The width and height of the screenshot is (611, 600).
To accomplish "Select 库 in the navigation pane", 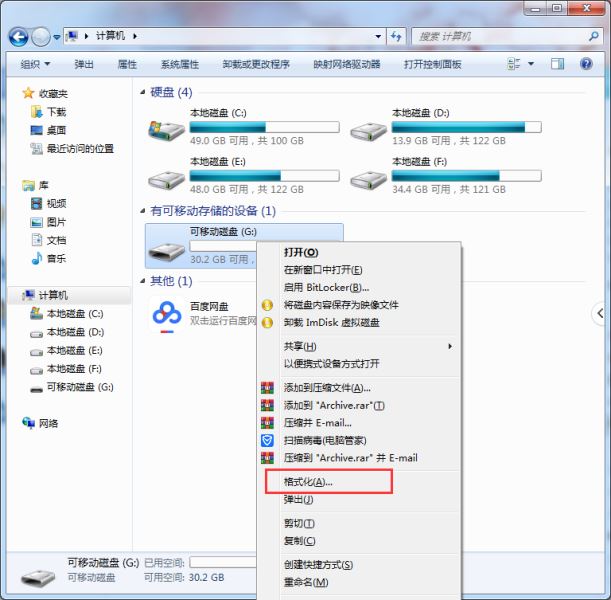I will point(35,185).
